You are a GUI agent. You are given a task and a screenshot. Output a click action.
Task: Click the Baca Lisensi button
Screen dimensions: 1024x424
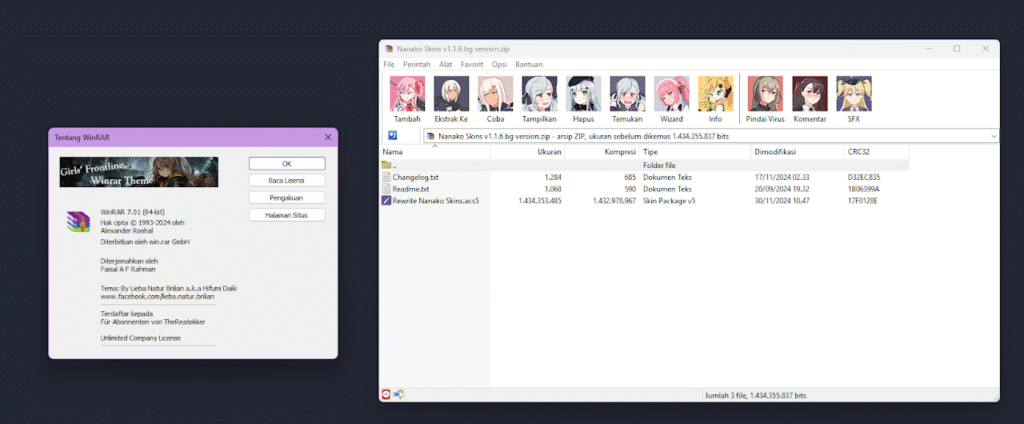tap(287, 180)
